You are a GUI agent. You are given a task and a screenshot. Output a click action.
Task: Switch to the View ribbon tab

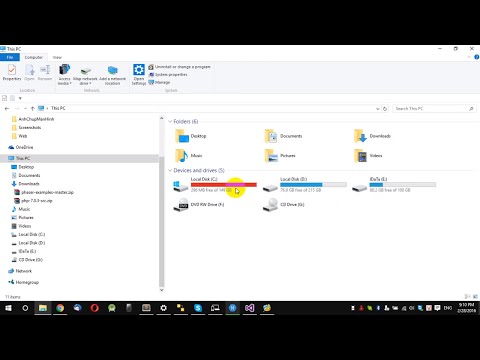pos(57,57)
